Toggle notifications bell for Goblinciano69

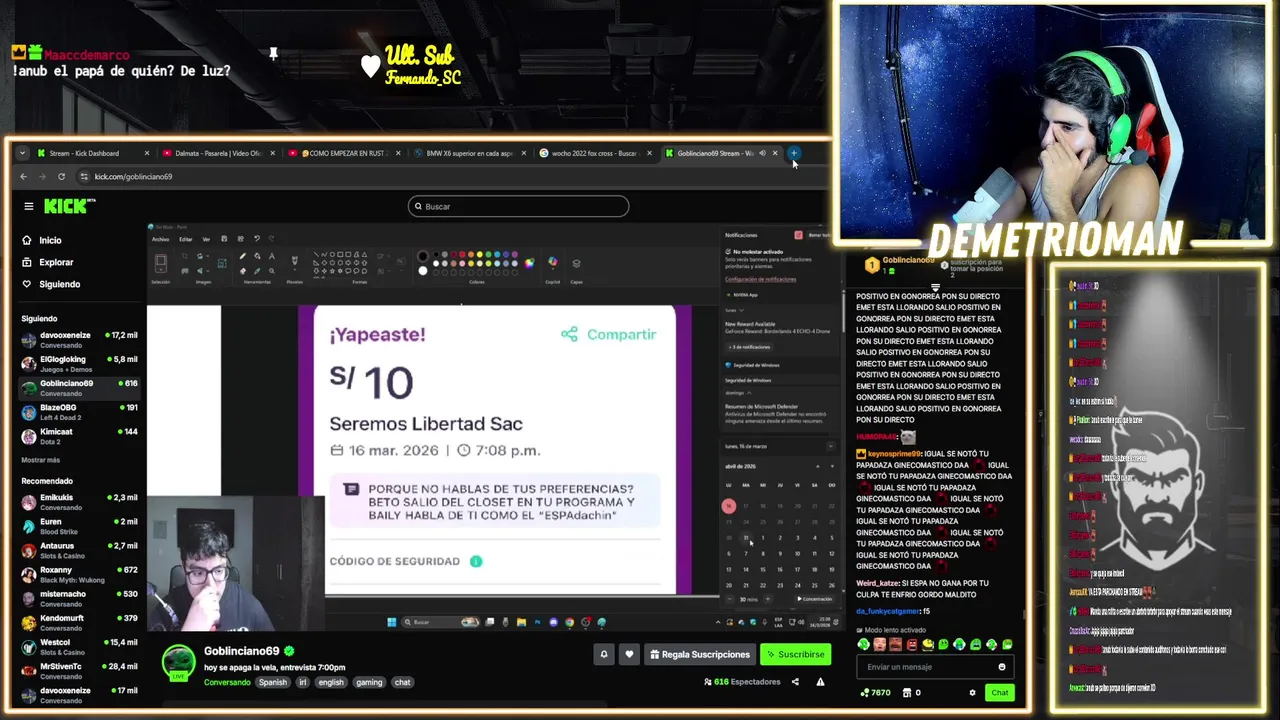pos(603,654)
